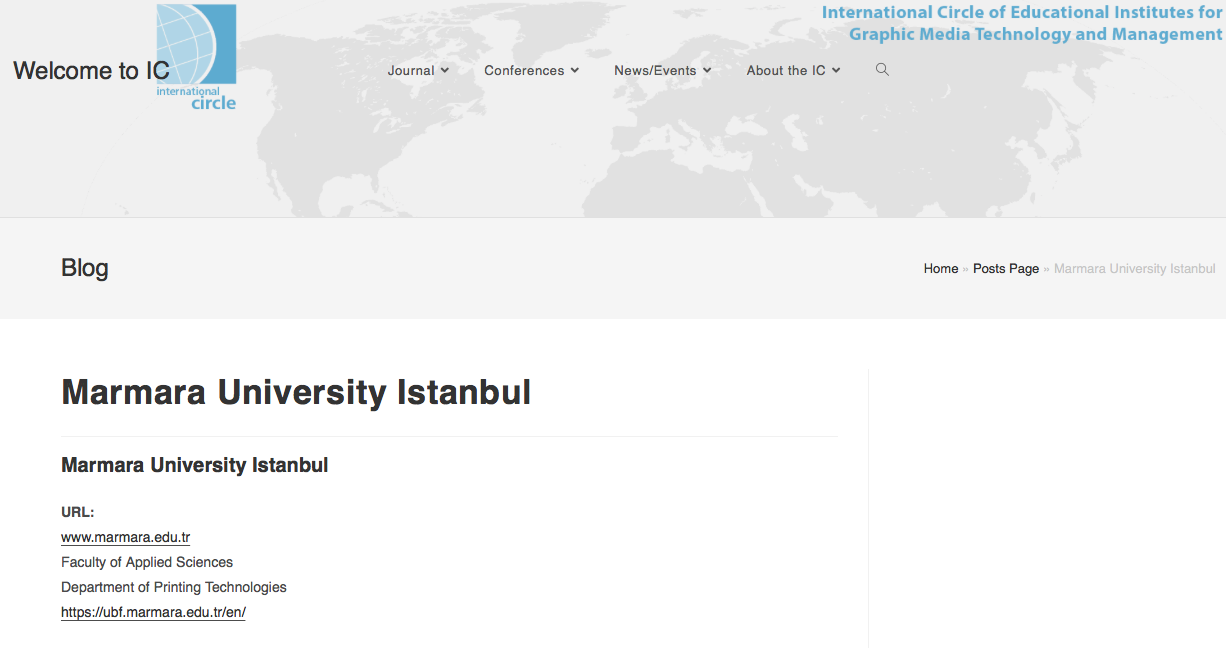Click Faculty of Applied Sciences text
Screen dimensions: 1226x648
(147, 562)
